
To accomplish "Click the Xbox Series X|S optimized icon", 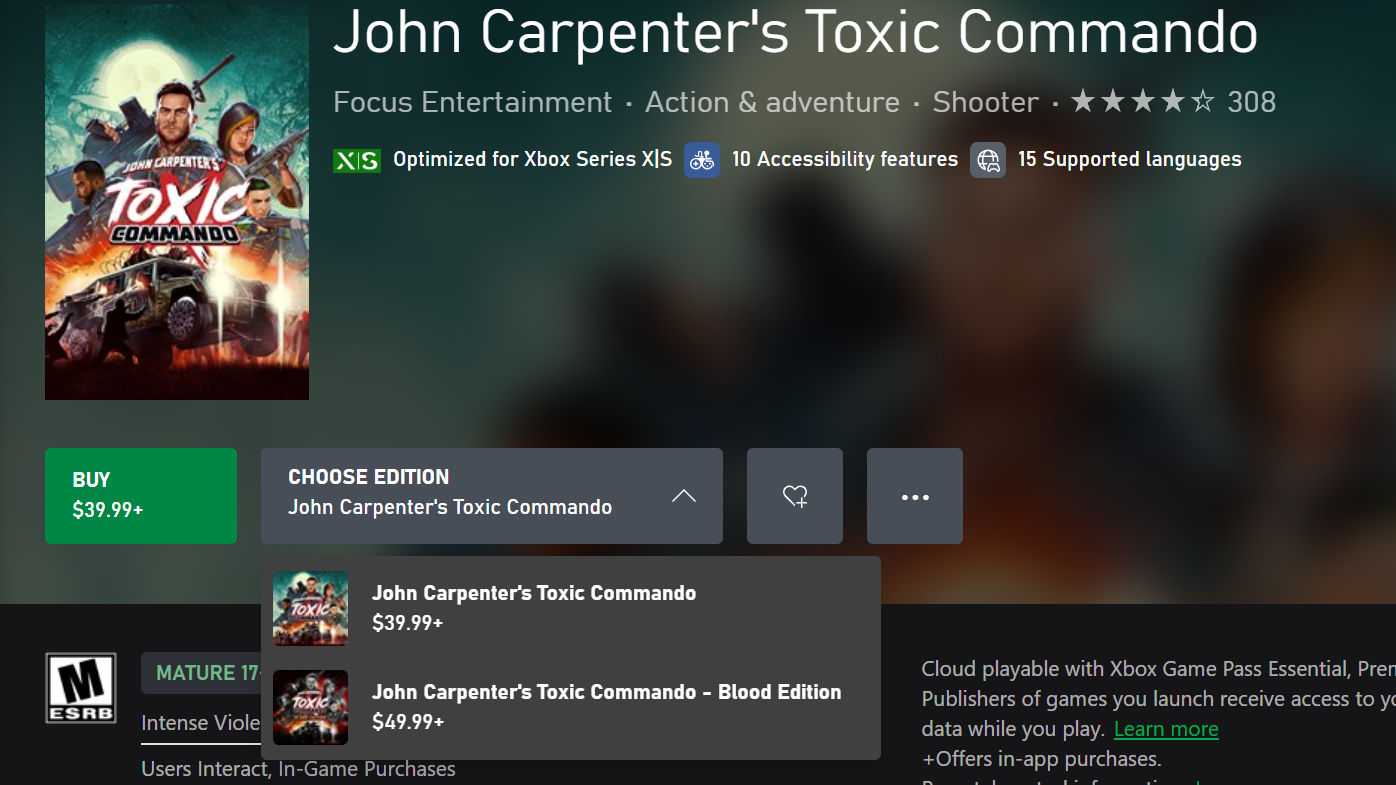I will point(357,160).
